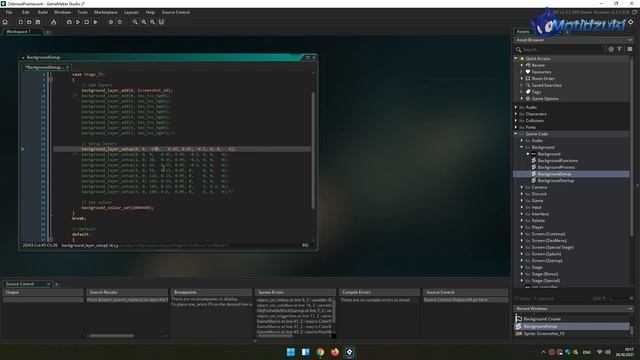Collapse the Game Code folder

(516, 134)
